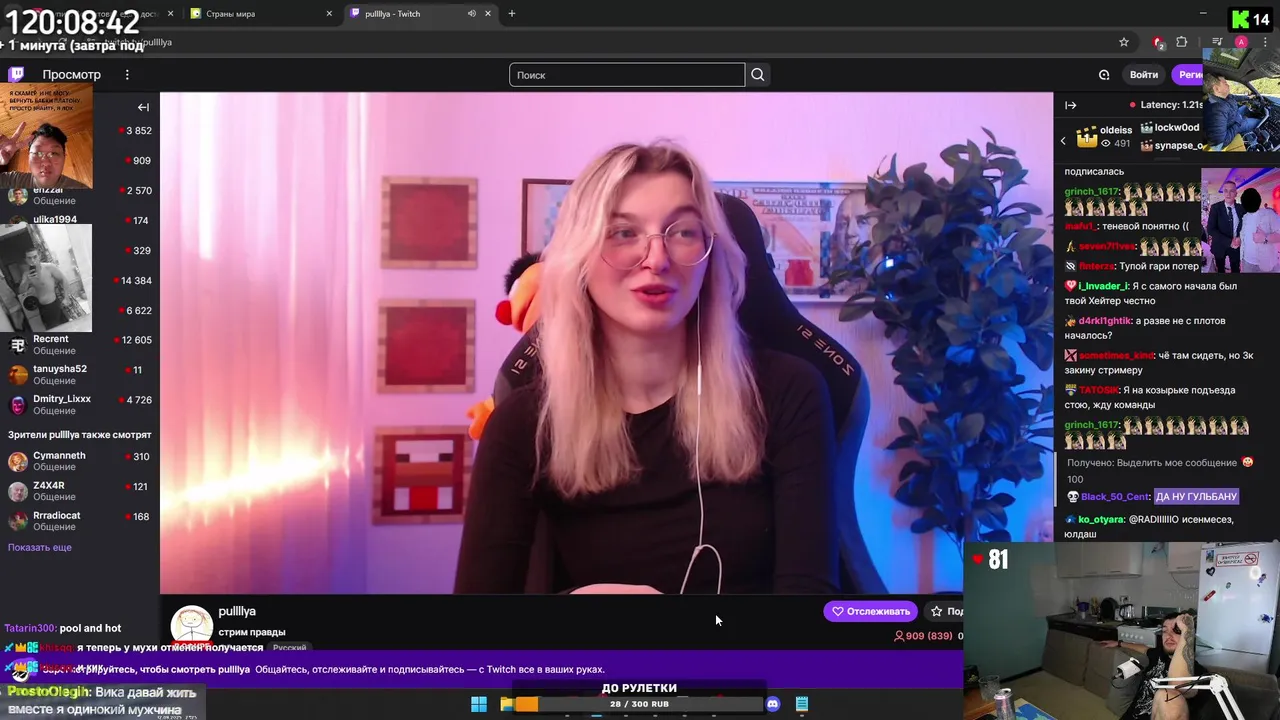Viewport: 1280px width, 720px height.
Task: Click Dmitry_Lixxx avatar icon
Action: (x=18, y=405)
